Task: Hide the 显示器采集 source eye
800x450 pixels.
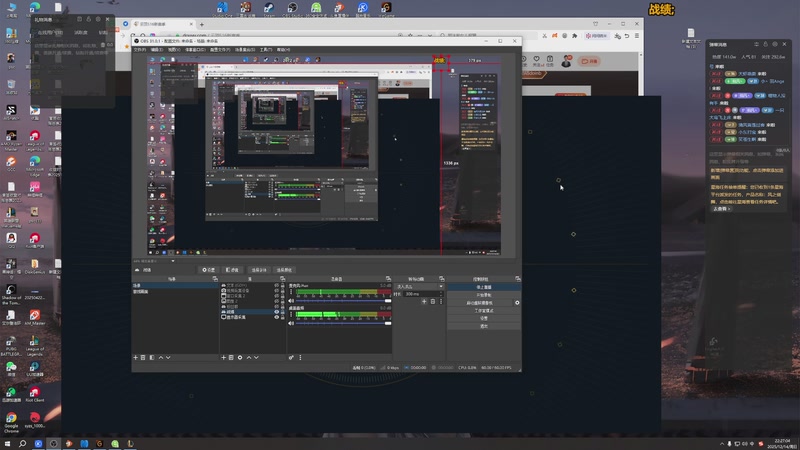Action: 277,317
